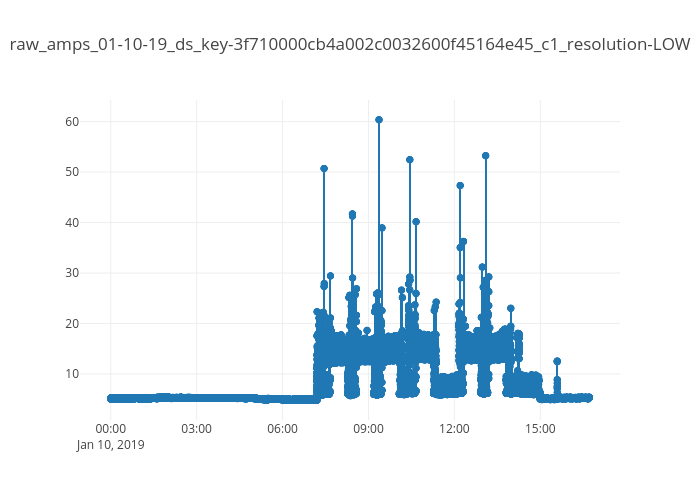Click the first data point at 00:00
This screenshot has width=700, height=500.
pos(110,398)
